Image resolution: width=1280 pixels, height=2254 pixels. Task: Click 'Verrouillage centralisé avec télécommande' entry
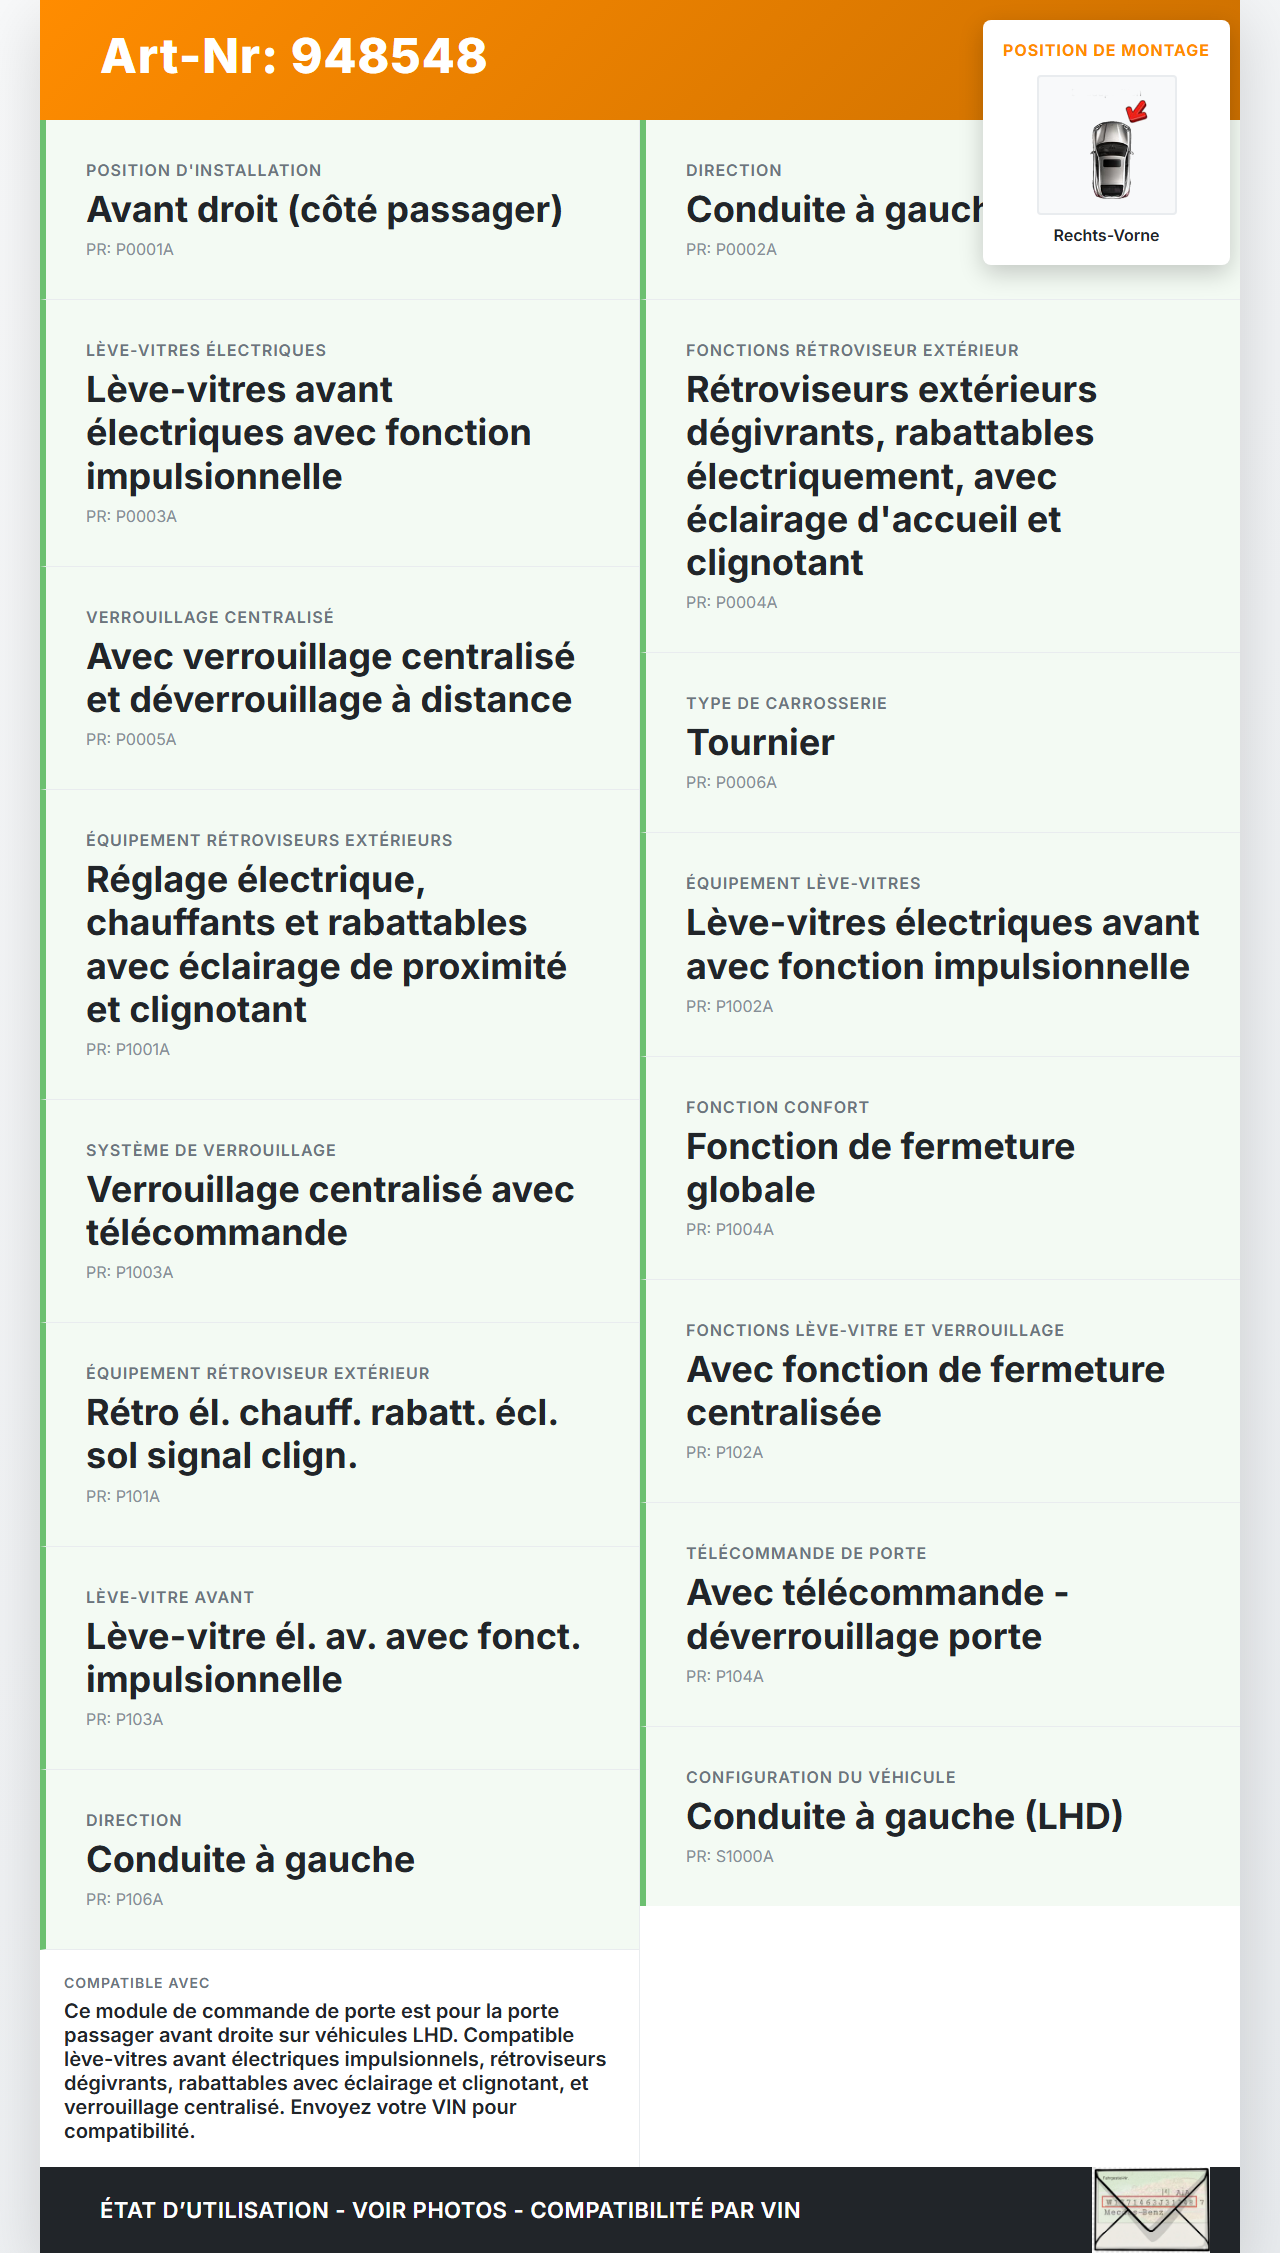click(330, 1211)
